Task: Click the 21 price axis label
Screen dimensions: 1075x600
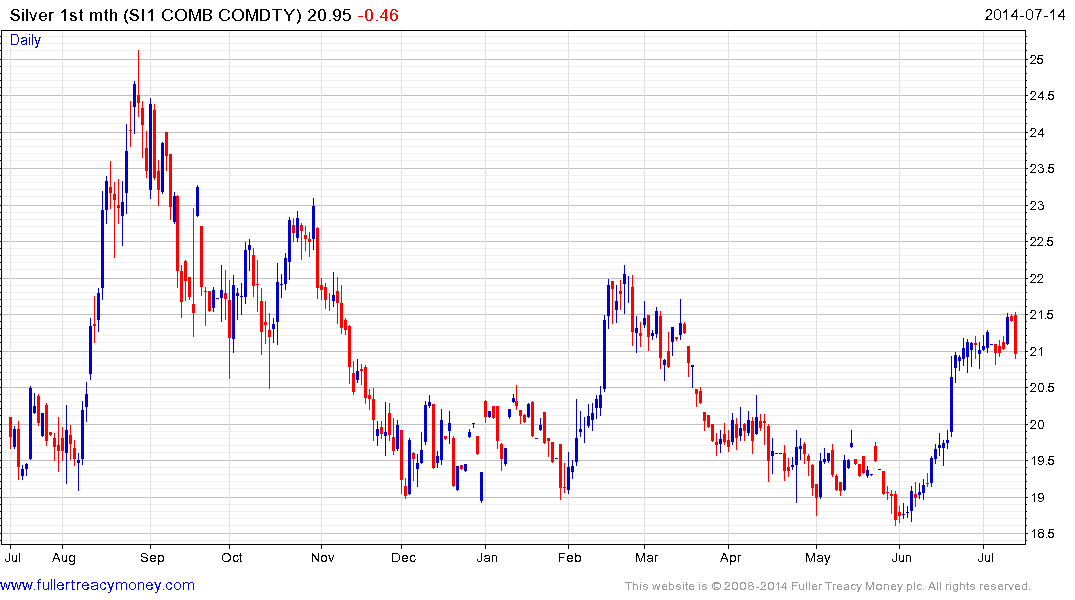Action: pos(1037,352)
